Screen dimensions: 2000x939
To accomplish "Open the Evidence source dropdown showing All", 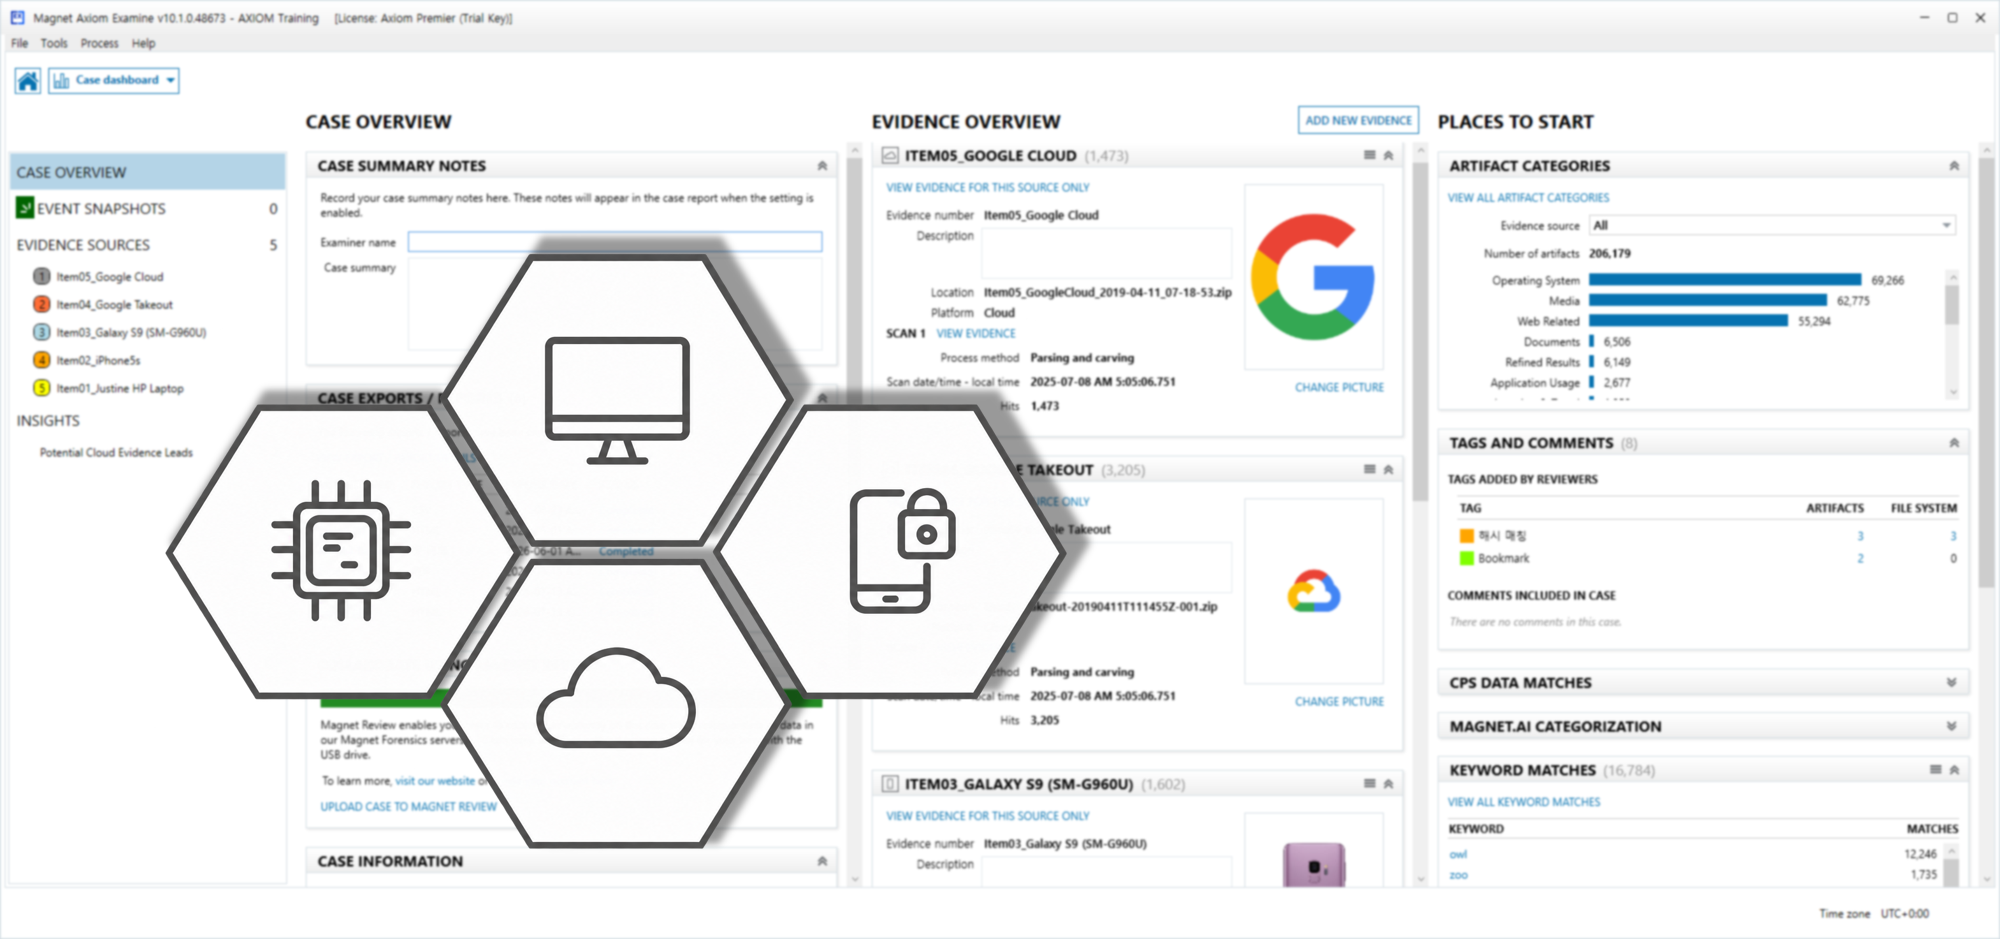I will (x=1772, y=226).
